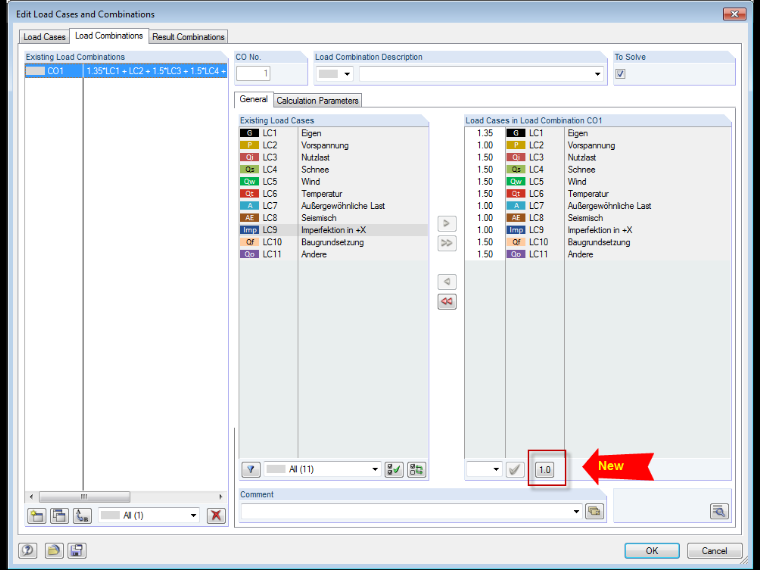Click the Cancel button
This screenshot has height=570, width=760.
[x=714, y=551]
